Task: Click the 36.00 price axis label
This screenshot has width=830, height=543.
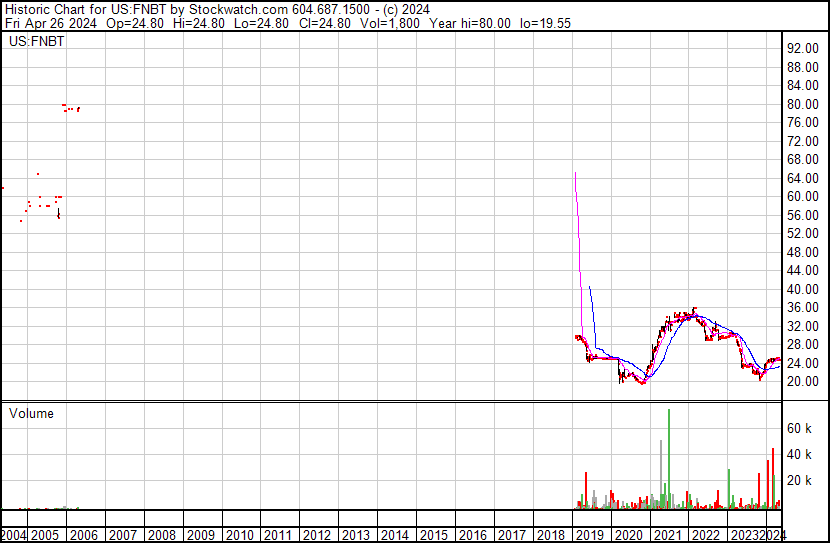Action: 803,307
